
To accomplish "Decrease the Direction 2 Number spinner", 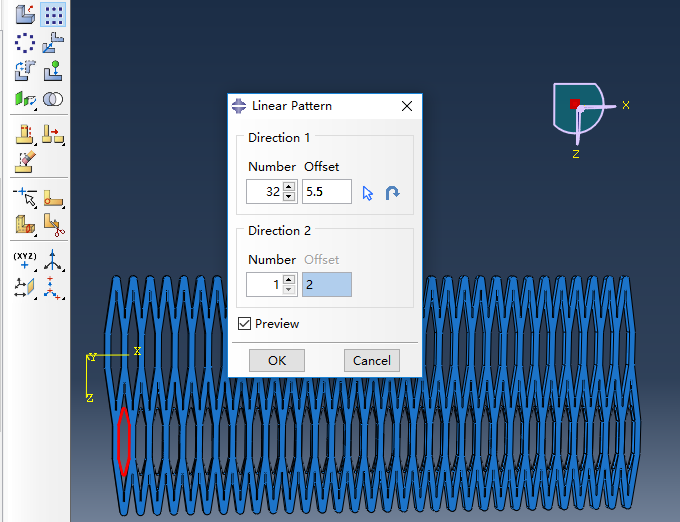I will pyautogui.click(x=289, y=289).
